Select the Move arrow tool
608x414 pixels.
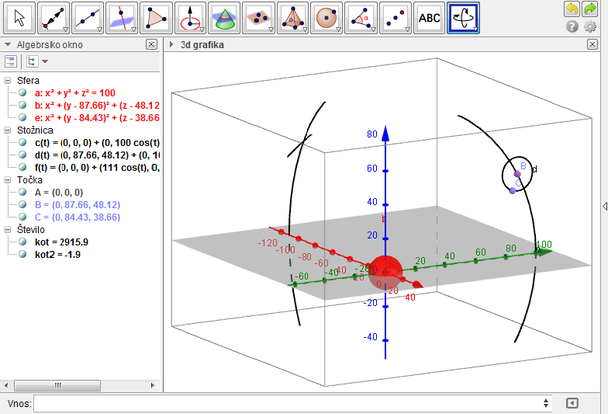point(20,18)
